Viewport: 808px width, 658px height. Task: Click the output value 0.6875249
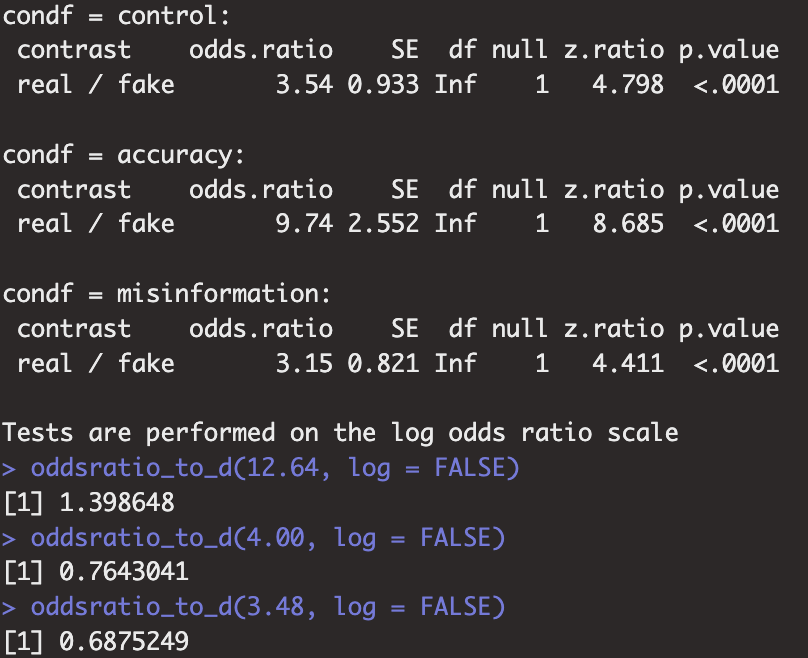coord(110,641)
